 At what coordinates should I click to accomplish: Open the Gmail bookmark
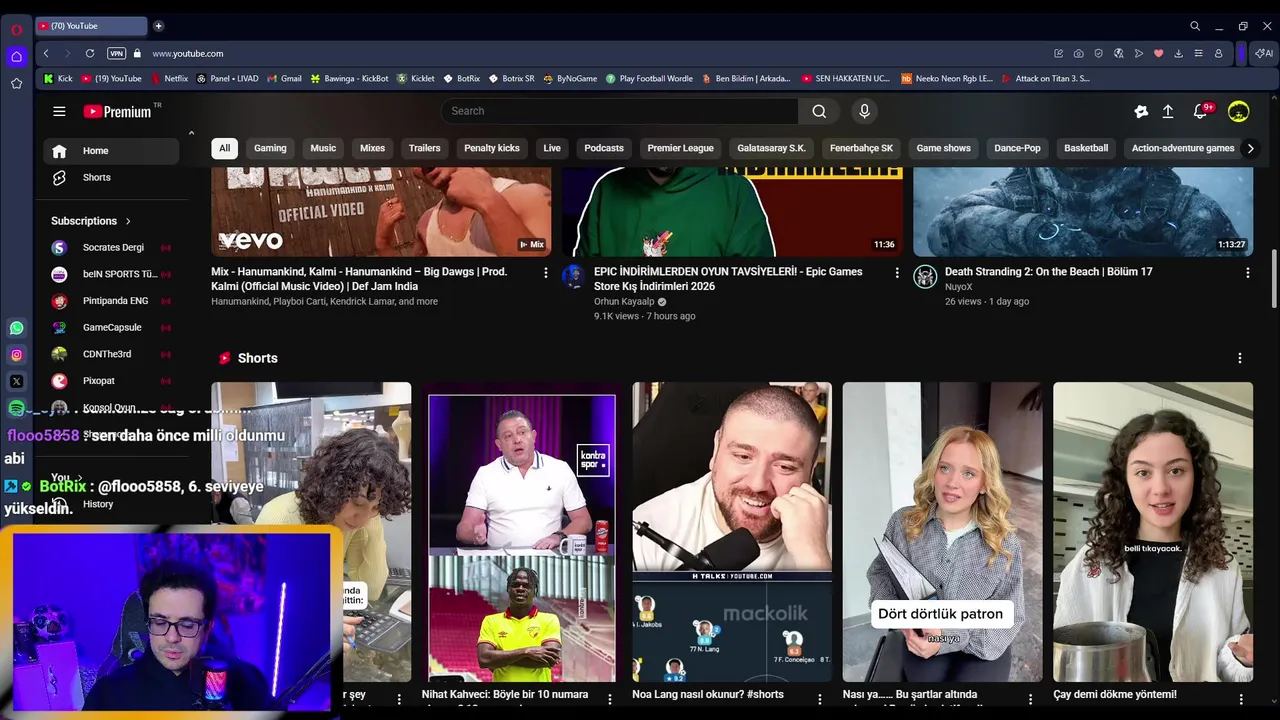click(x=284, y=78)
